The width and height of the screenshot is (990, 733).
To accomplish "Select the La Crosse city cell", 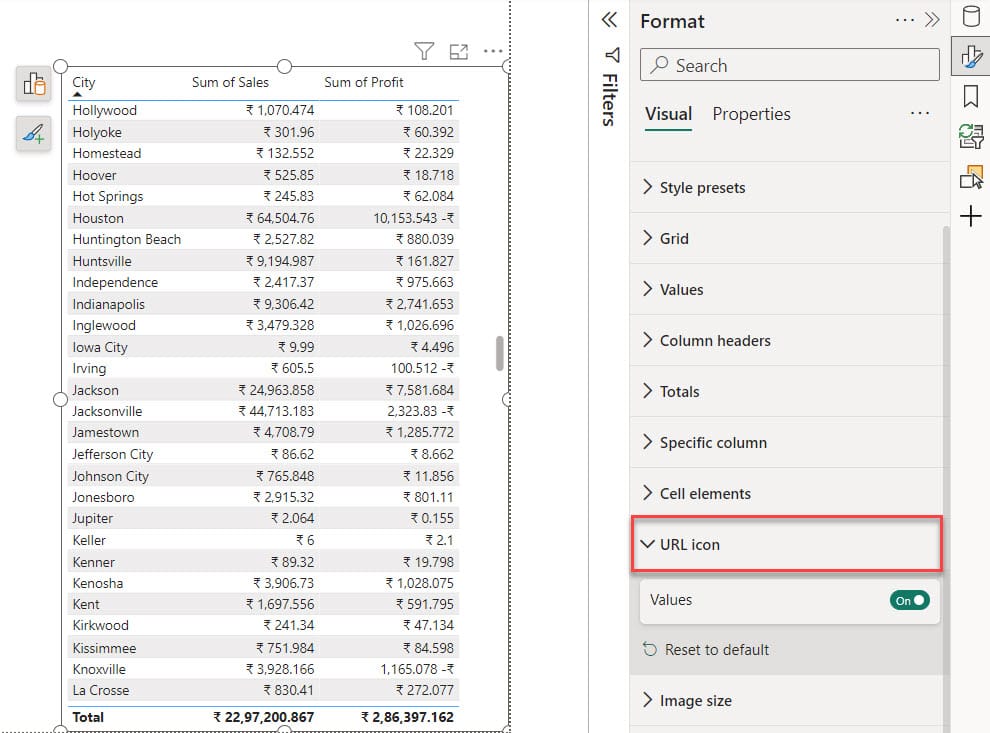I will 100,691.
